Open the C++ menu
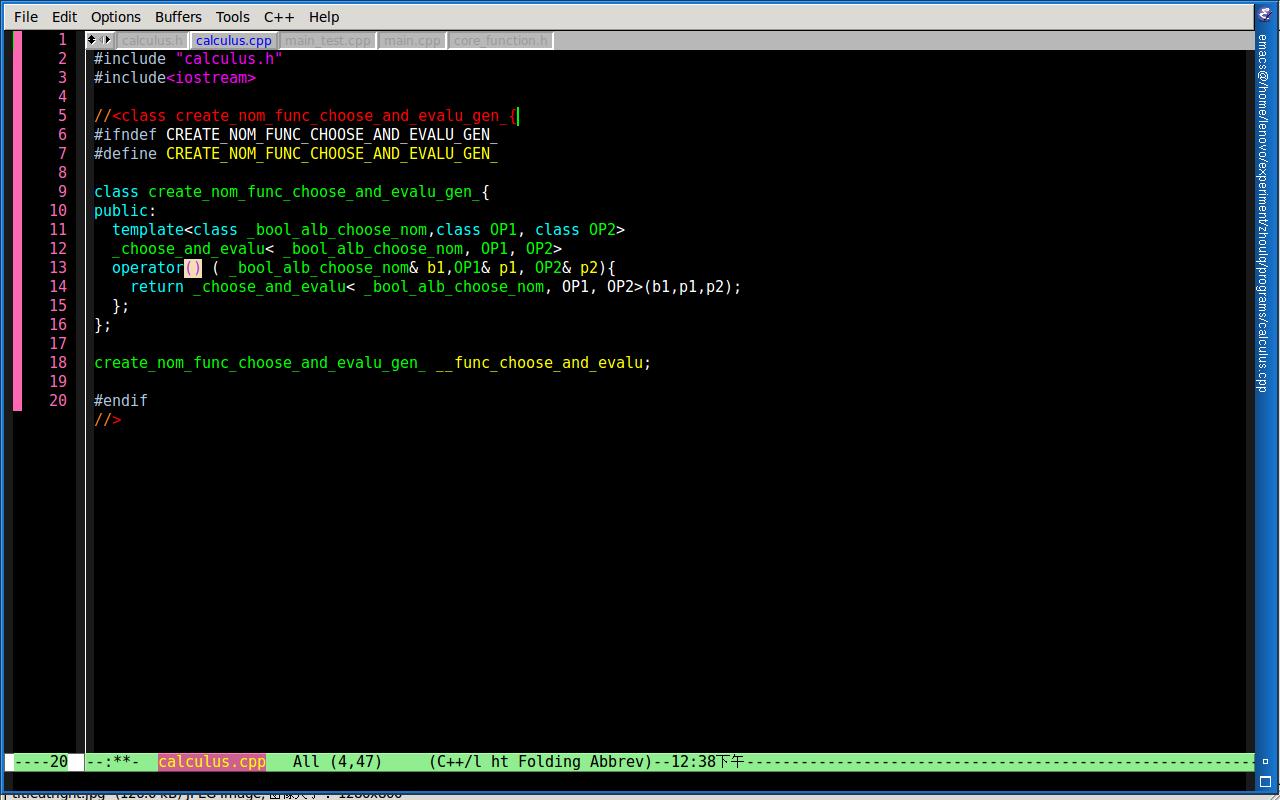The width and height of the screenshot is (1280, 800). point(279,17)
